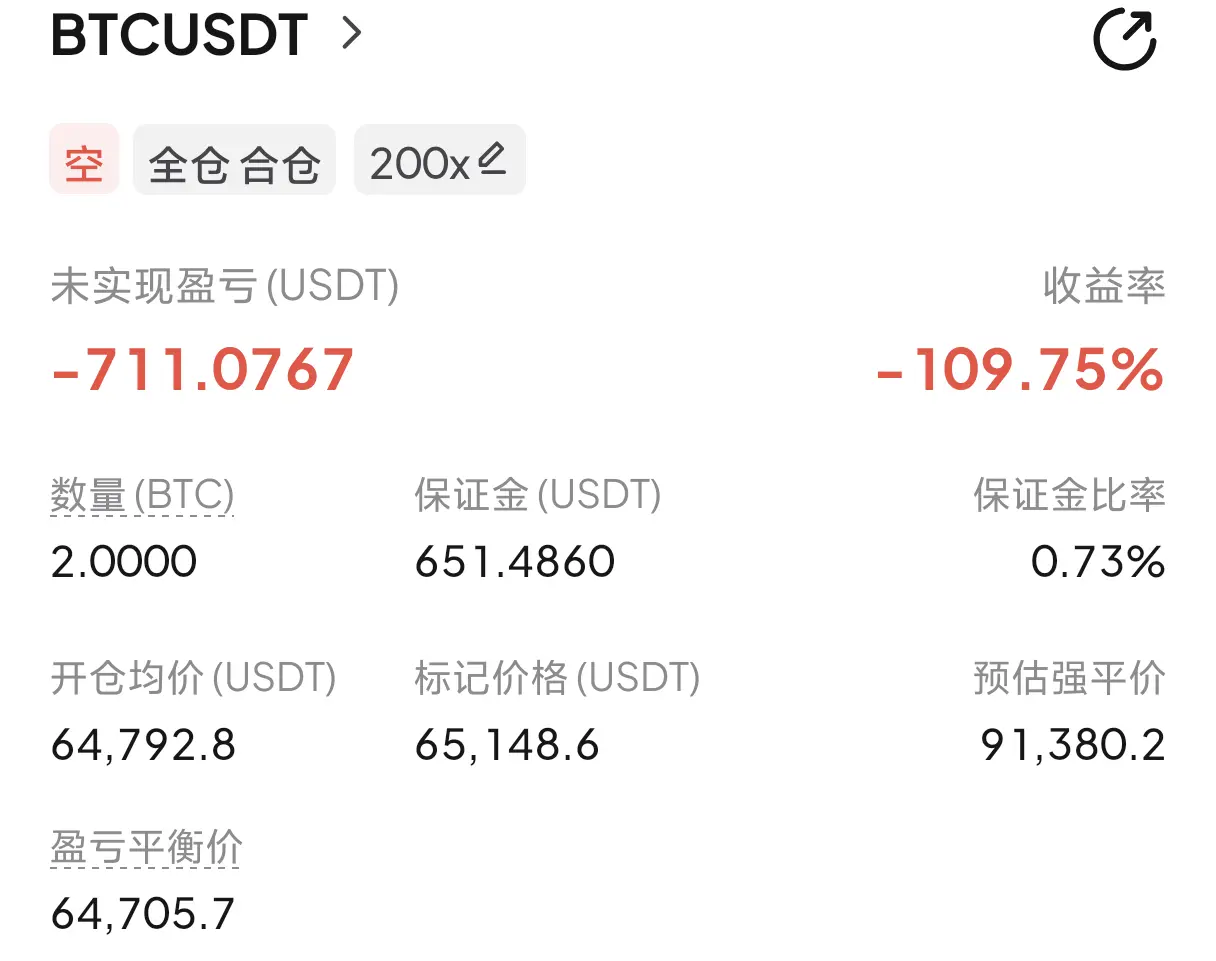Tap the entry price 64,792.8
The height and width of the screenshot is (961, 1216).
coord(143,745)
